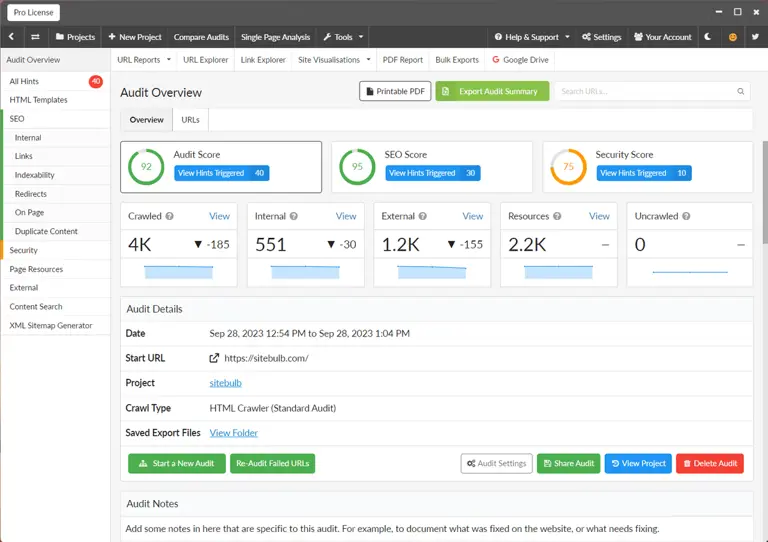The image size is (768, 542).
Task: Open the Help & Support dropdown
Action: click(x=532, y=37)
